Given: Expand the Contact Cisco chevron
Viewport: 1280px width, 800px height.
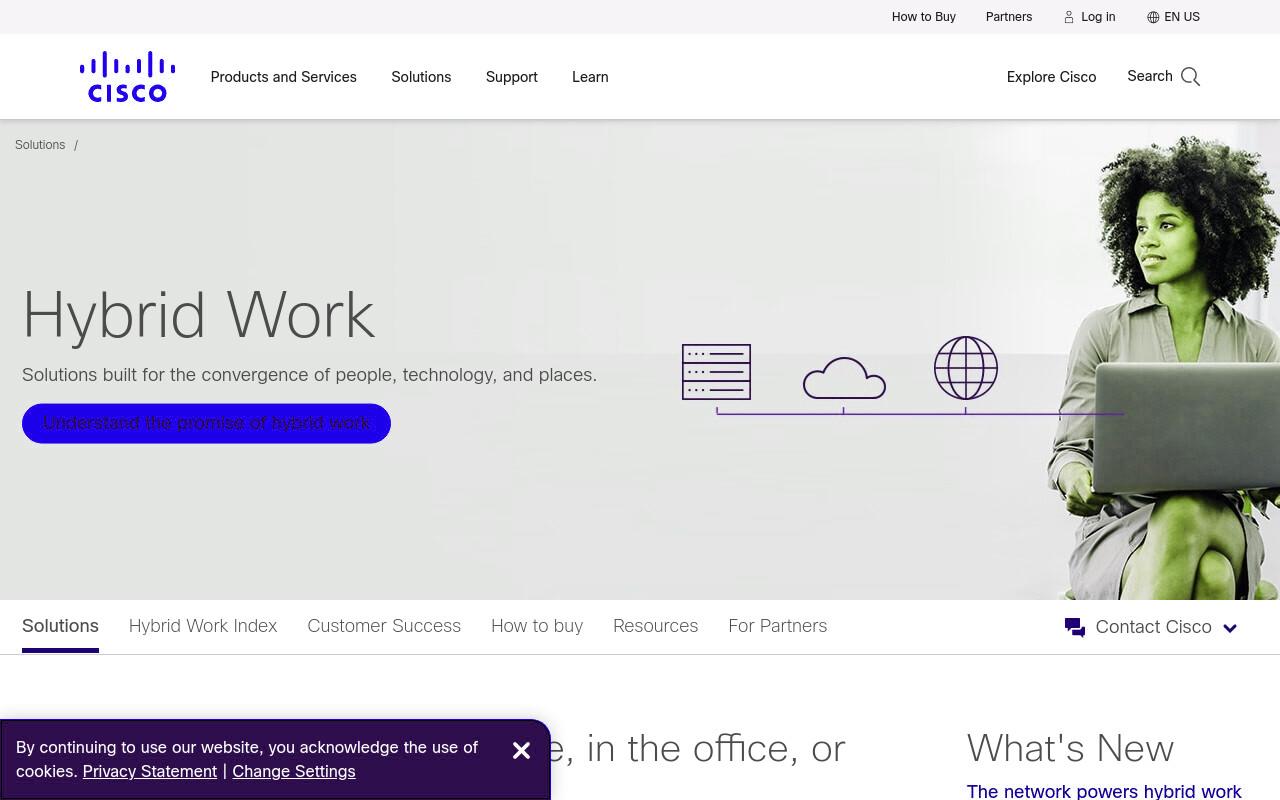Looking at the screenshot, I should (1230, 628).
